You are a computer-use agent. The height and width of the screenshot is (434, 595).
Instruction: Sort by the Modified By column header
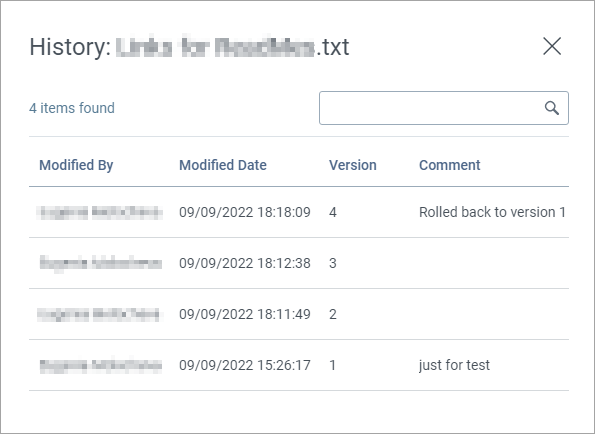click(76, 165)
